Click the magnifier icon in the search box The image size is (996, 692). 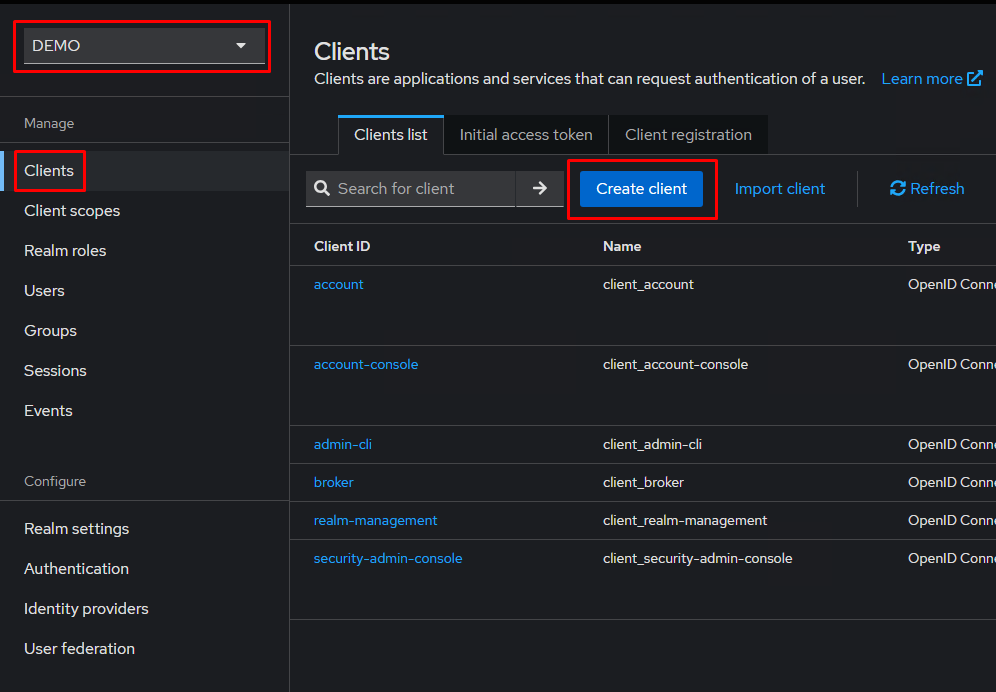click(x=322, y=188)
